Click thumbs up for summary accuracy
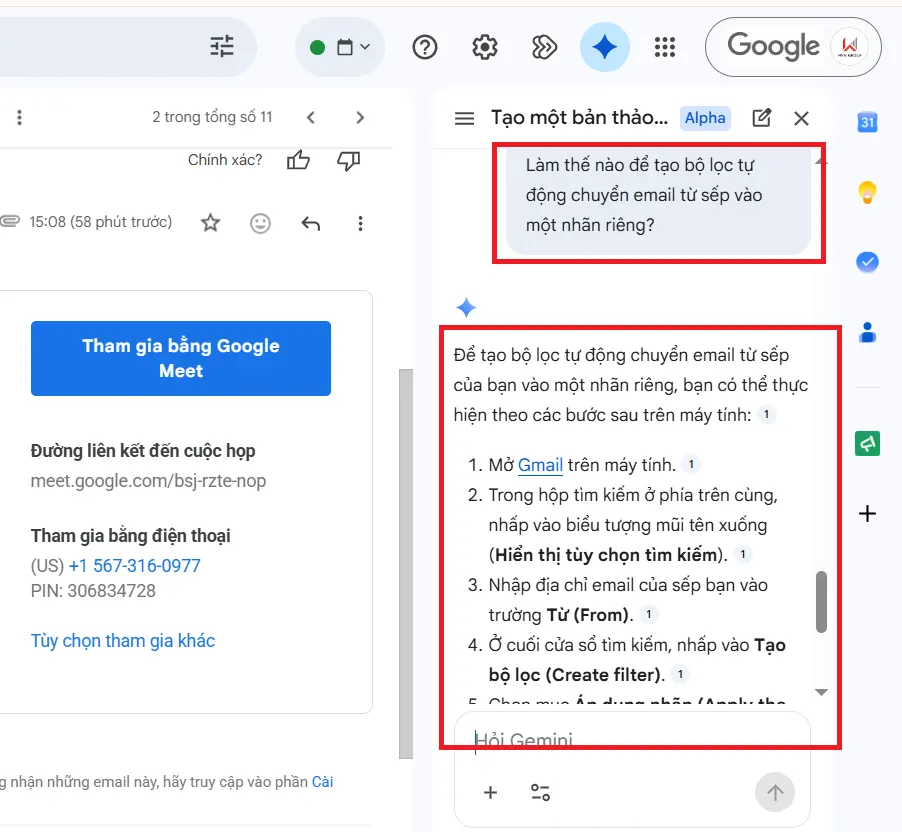This screenshot has width=902, height=832. tap(298, 160)
